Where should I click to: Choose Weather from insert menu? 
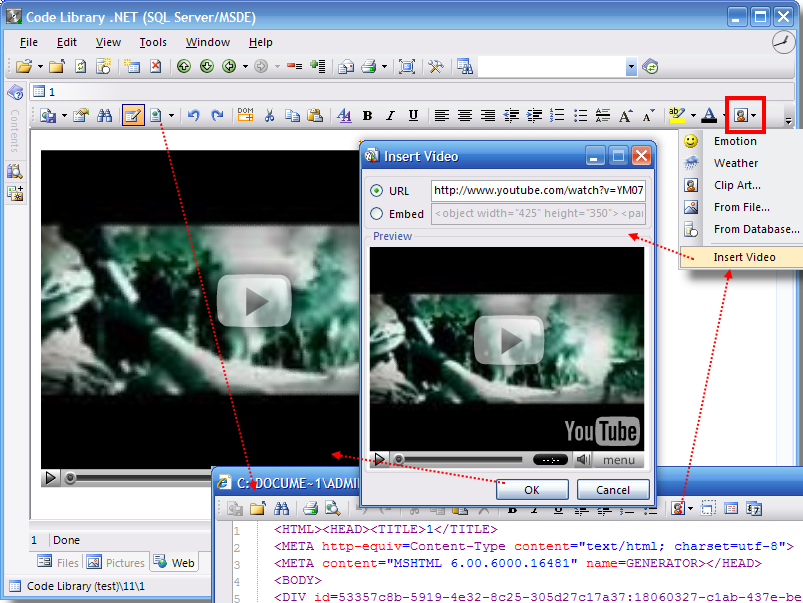pyautogui.click(x=742, y=163)
